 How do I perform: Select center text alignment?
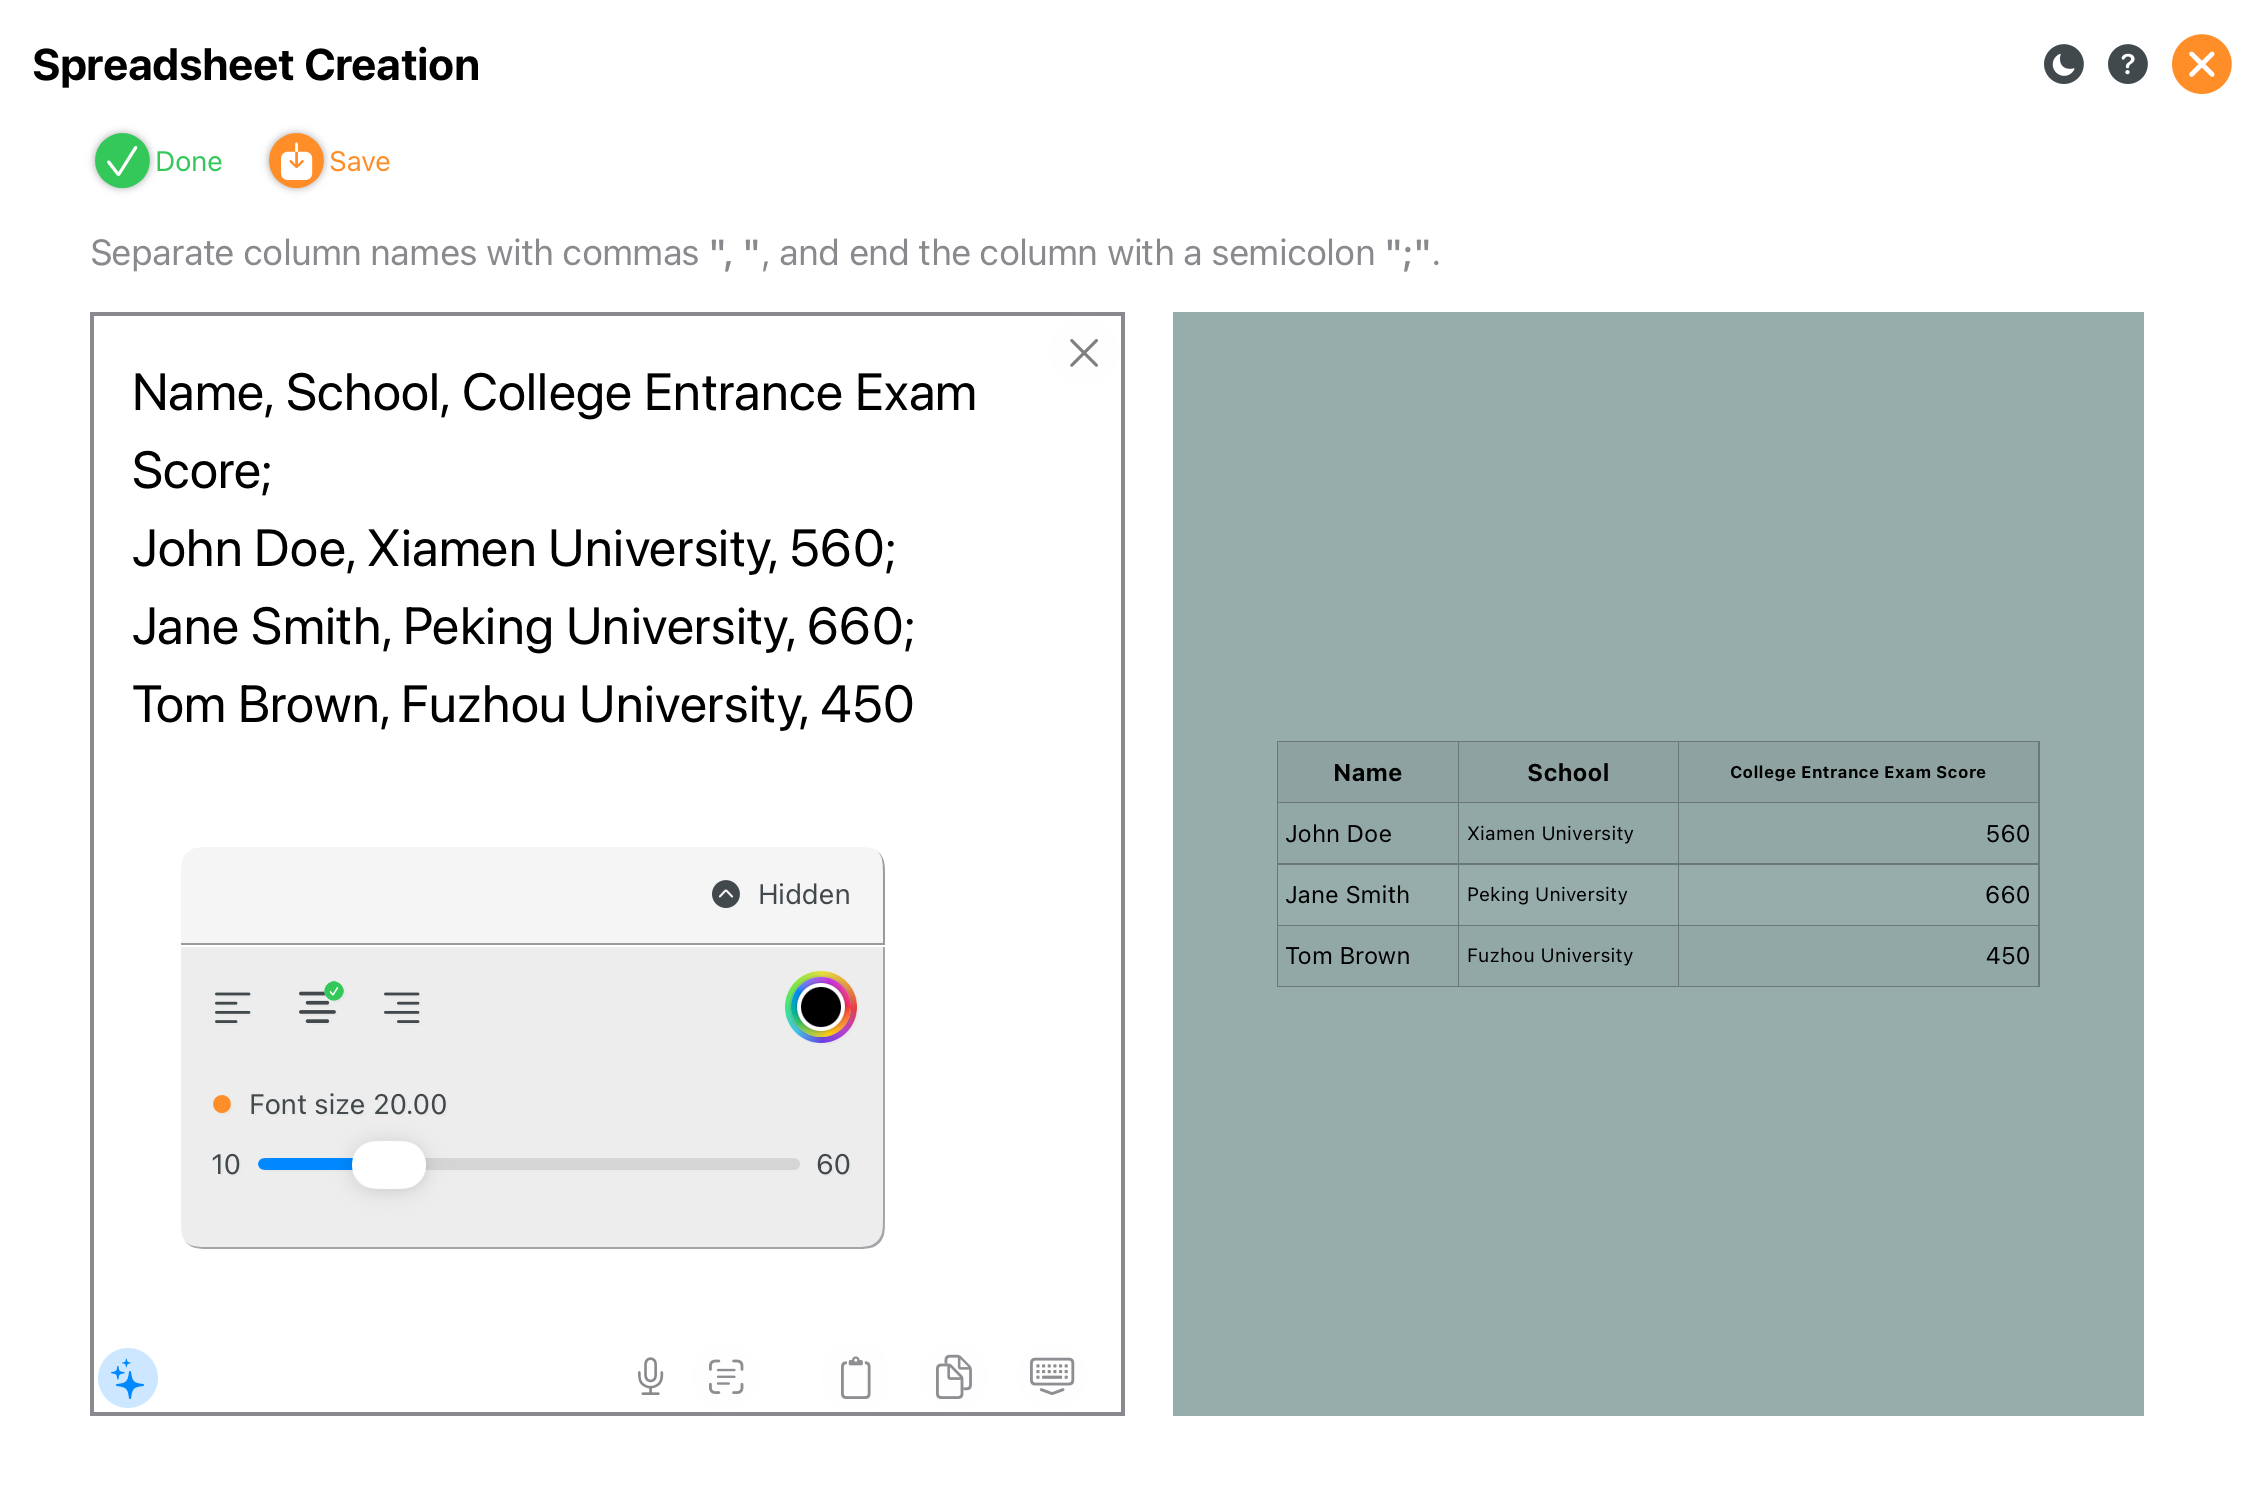[x=317, y=1007]
